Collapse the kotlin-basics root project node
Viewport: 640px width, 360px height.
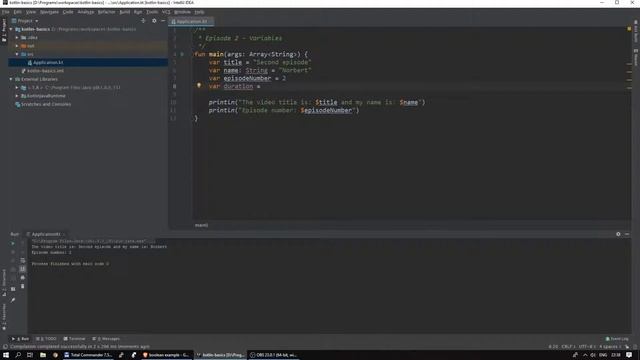click(x=11, y=29)
